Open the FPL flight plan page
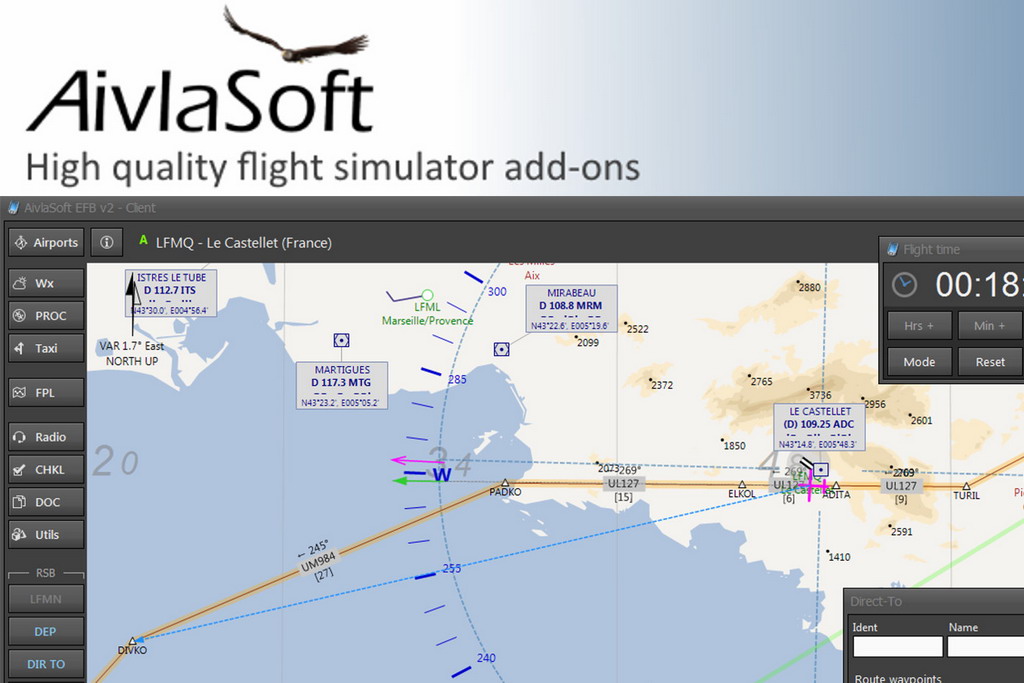 [45, 393]
